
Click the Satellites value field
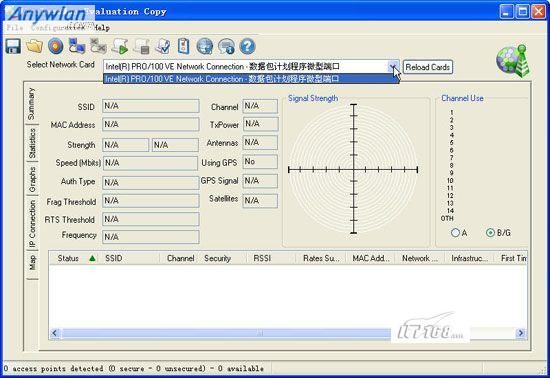[x=260, y=201]
